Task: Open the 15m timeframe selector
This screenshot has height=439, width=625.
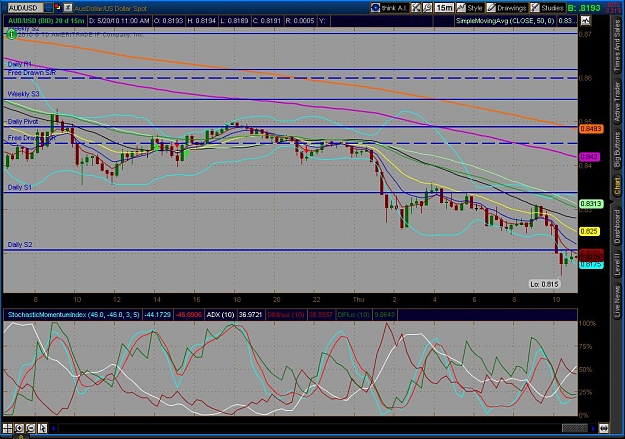Action: tap(444, 8)
